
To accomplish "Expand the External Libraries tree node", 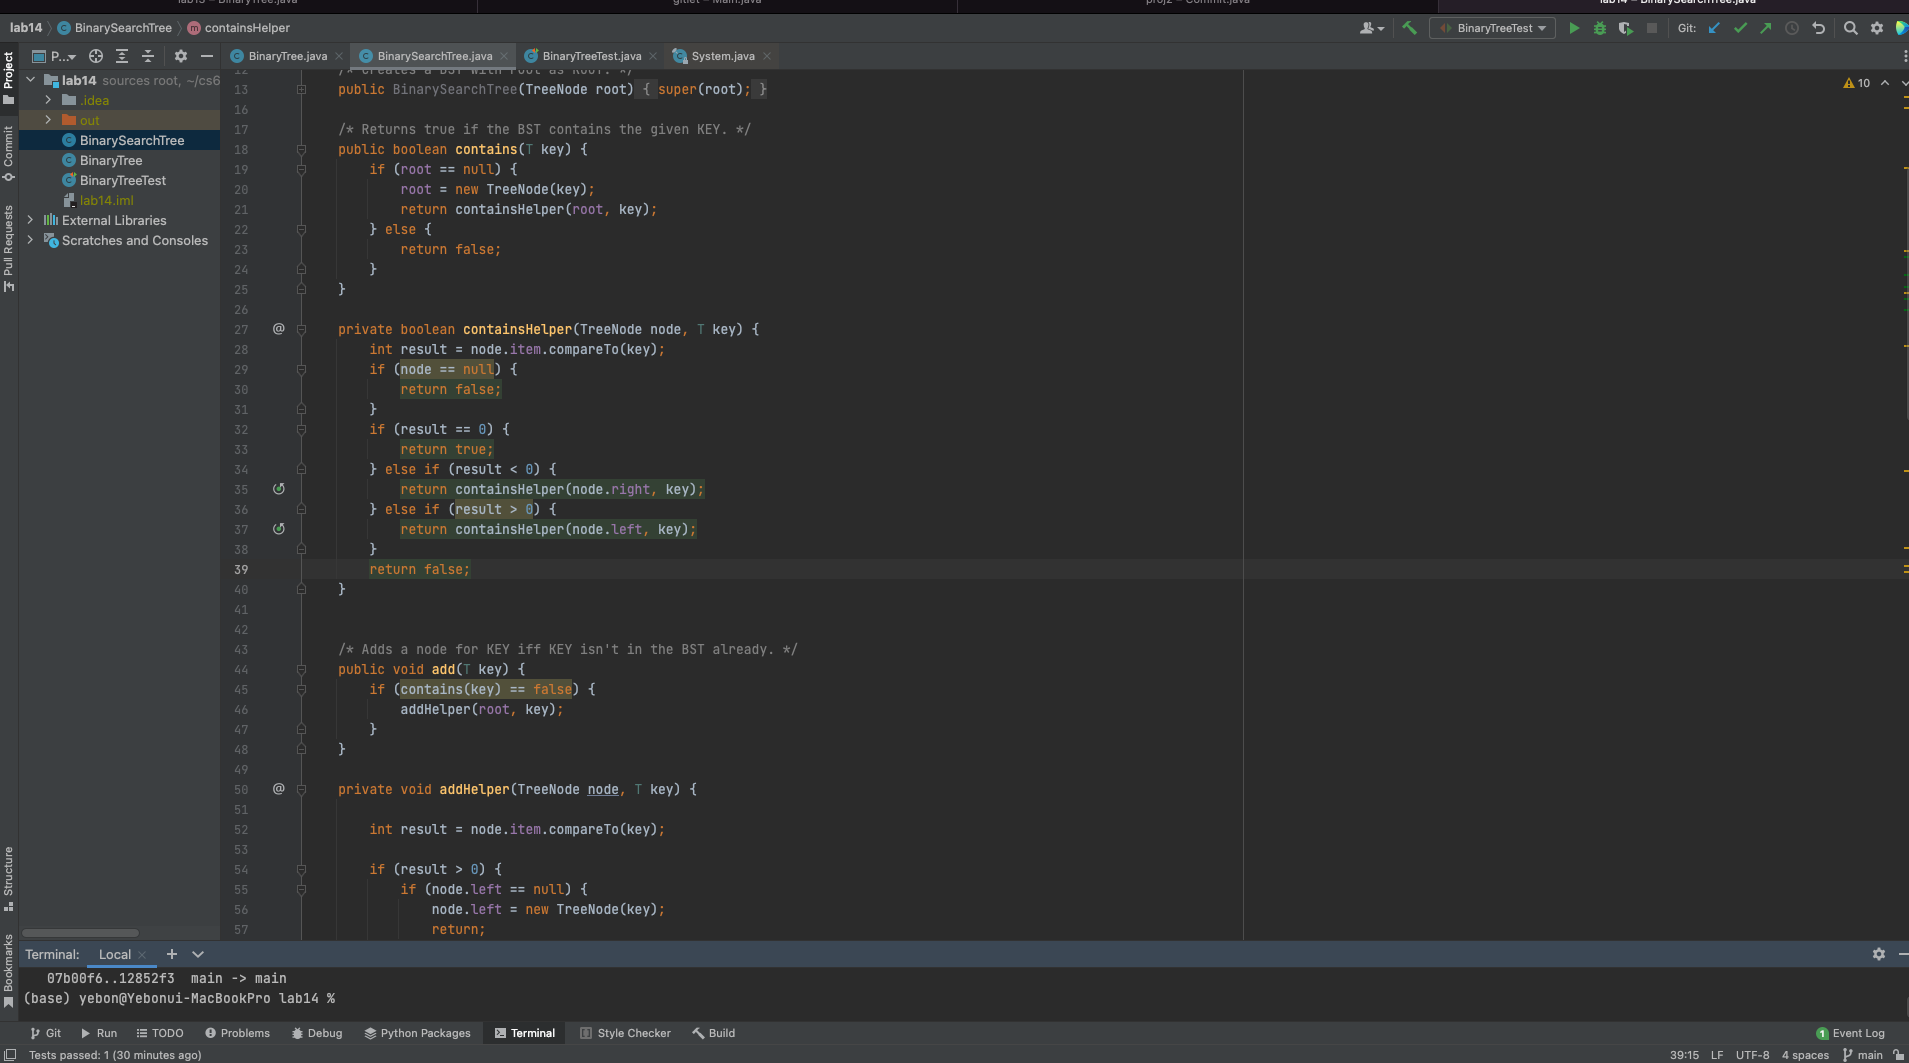I will coord(30,220).
